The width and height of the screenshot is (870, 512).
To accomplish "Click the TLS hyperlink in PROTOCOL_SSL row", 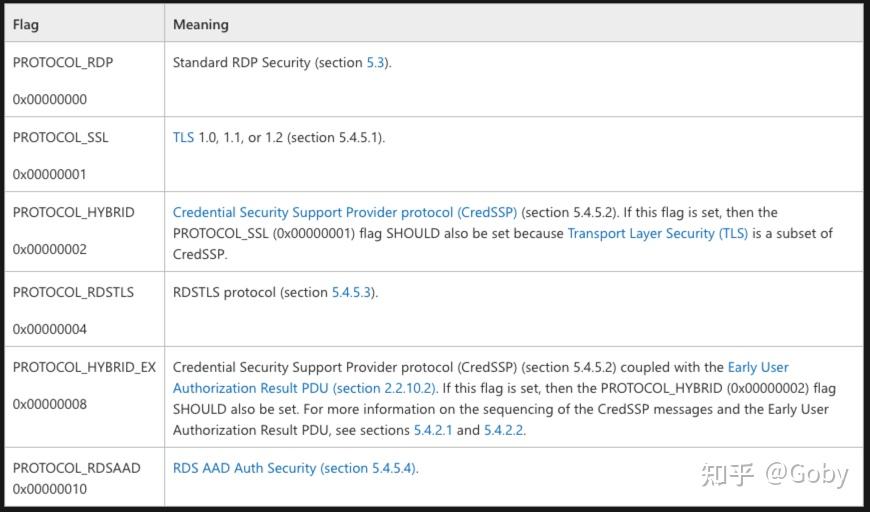I will click(x=183, y=138).
